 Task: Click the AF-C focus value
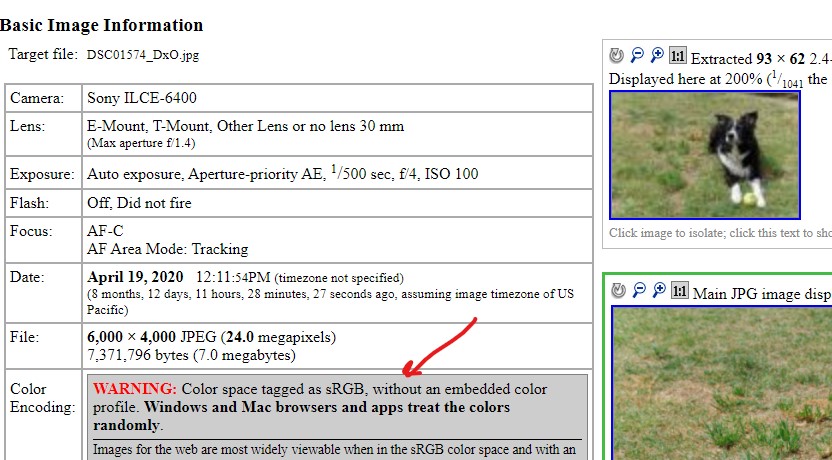click(x=105, y=231)
